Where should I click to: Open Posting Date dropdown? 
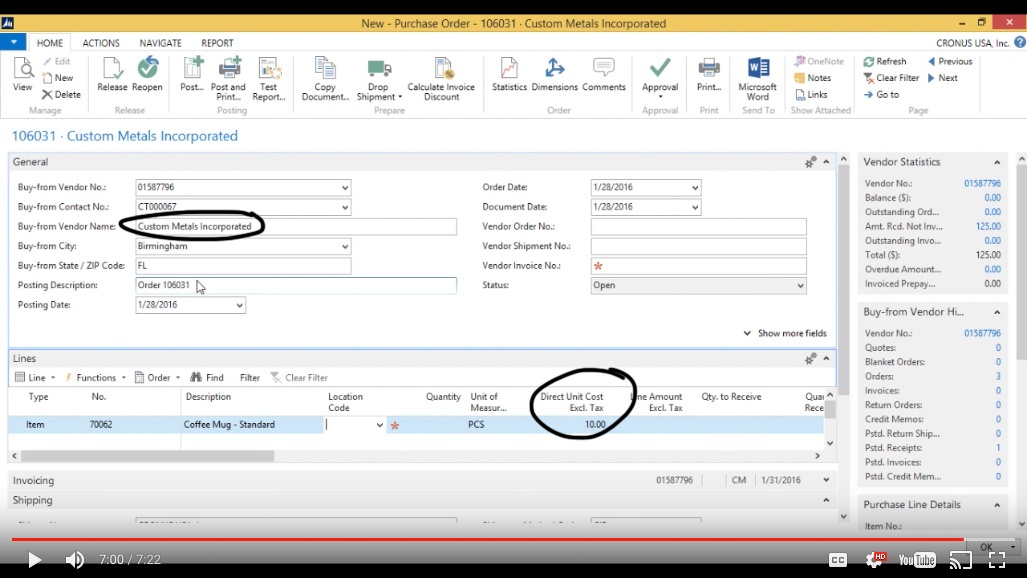point(239,305)
